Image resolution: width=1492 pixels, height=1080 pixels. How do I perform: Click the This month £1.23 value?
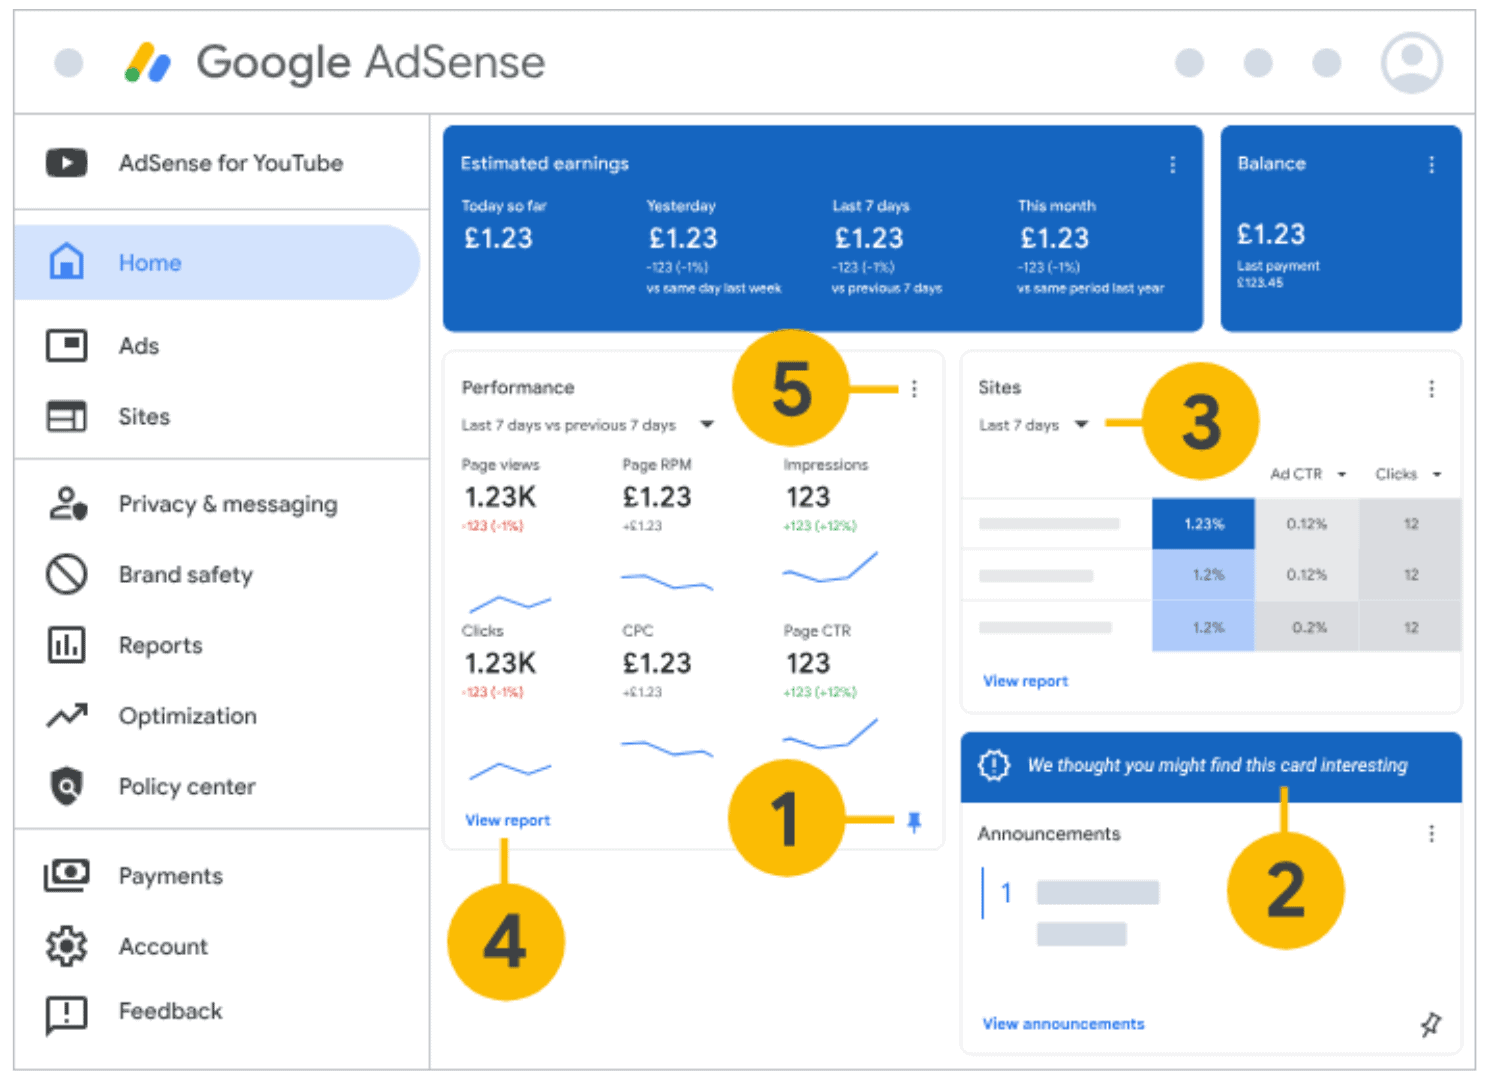point(1055,238)
